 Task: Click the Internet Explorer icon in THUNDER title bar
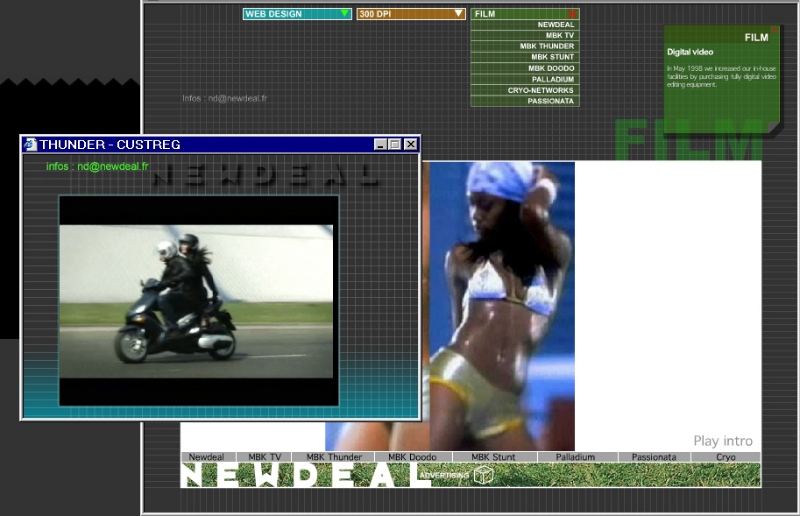(x=30, y=144)
